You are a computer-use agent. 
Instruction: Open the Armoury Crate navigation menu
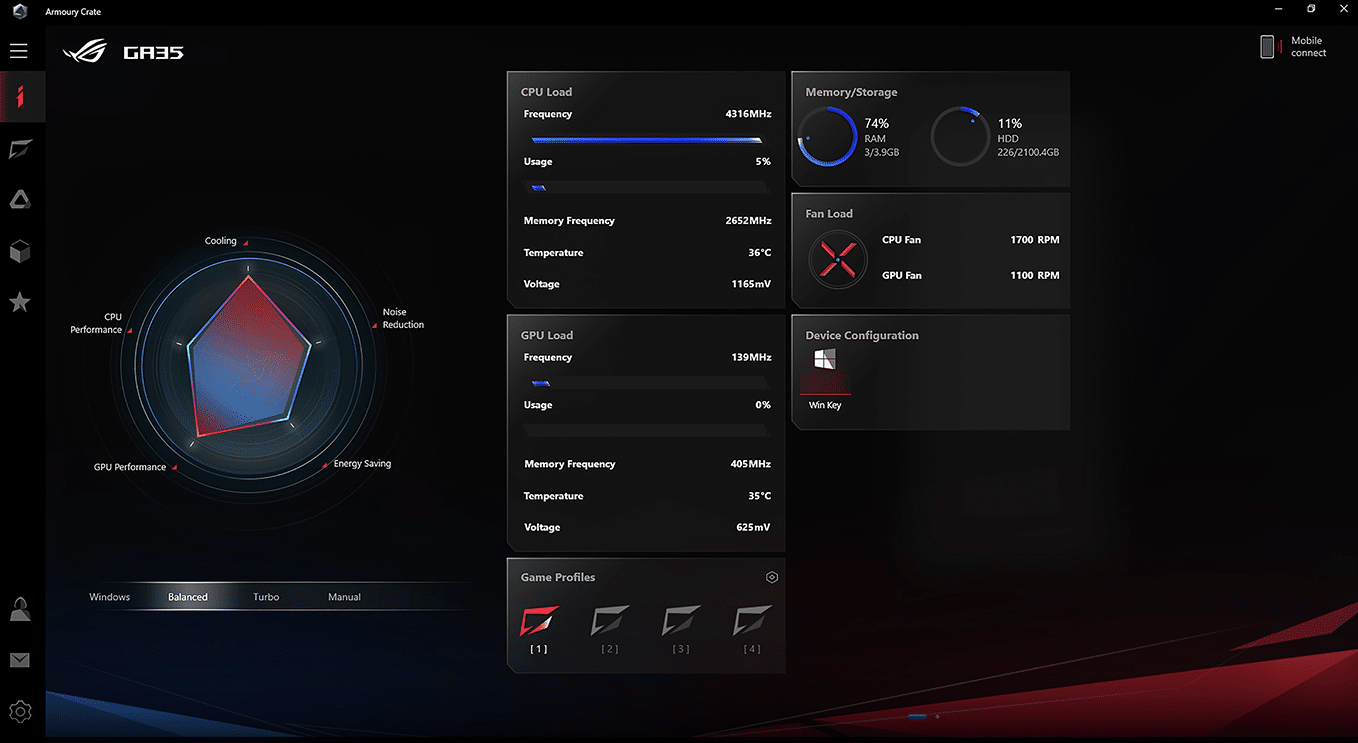pos(18,50)
